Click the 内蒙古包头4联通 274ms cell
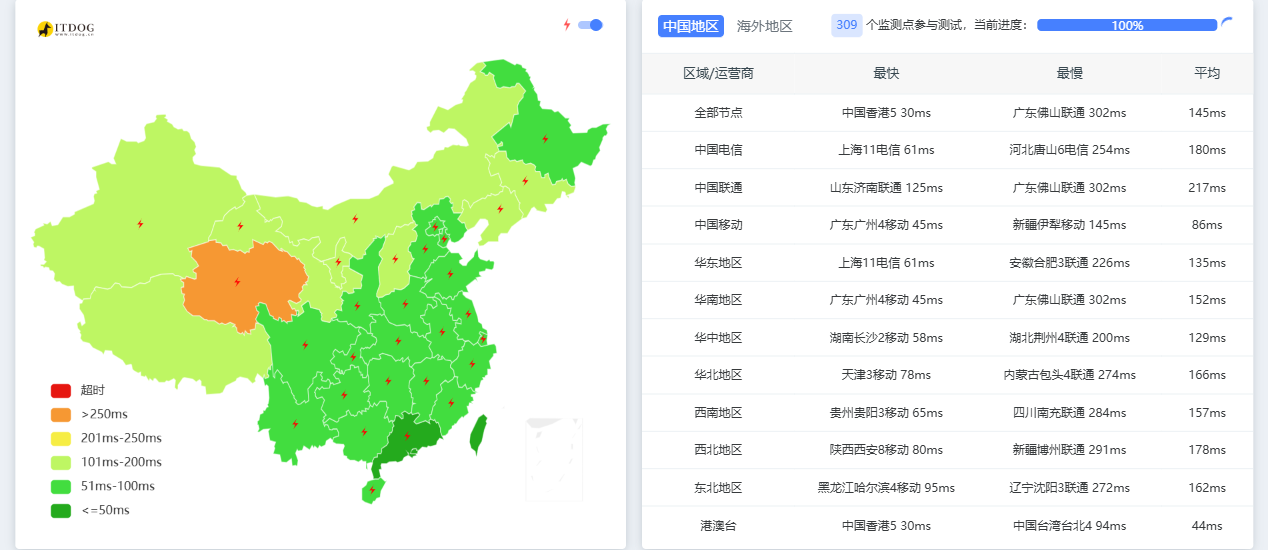 [x=1070, y=375]
